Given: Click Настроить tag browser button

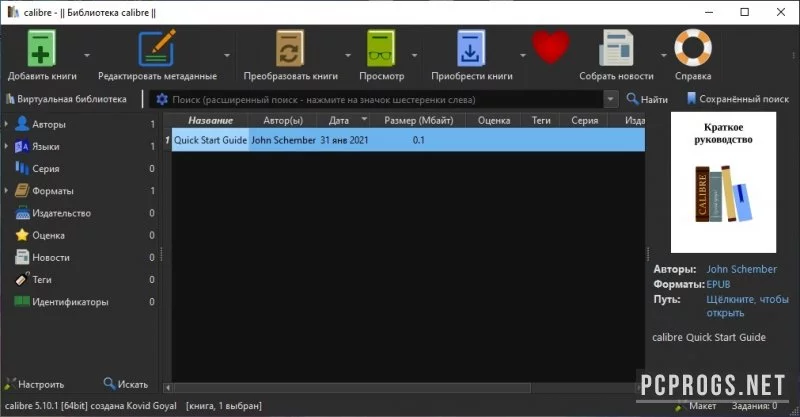Looking at the screenshot, I should (x=35, y=384).
